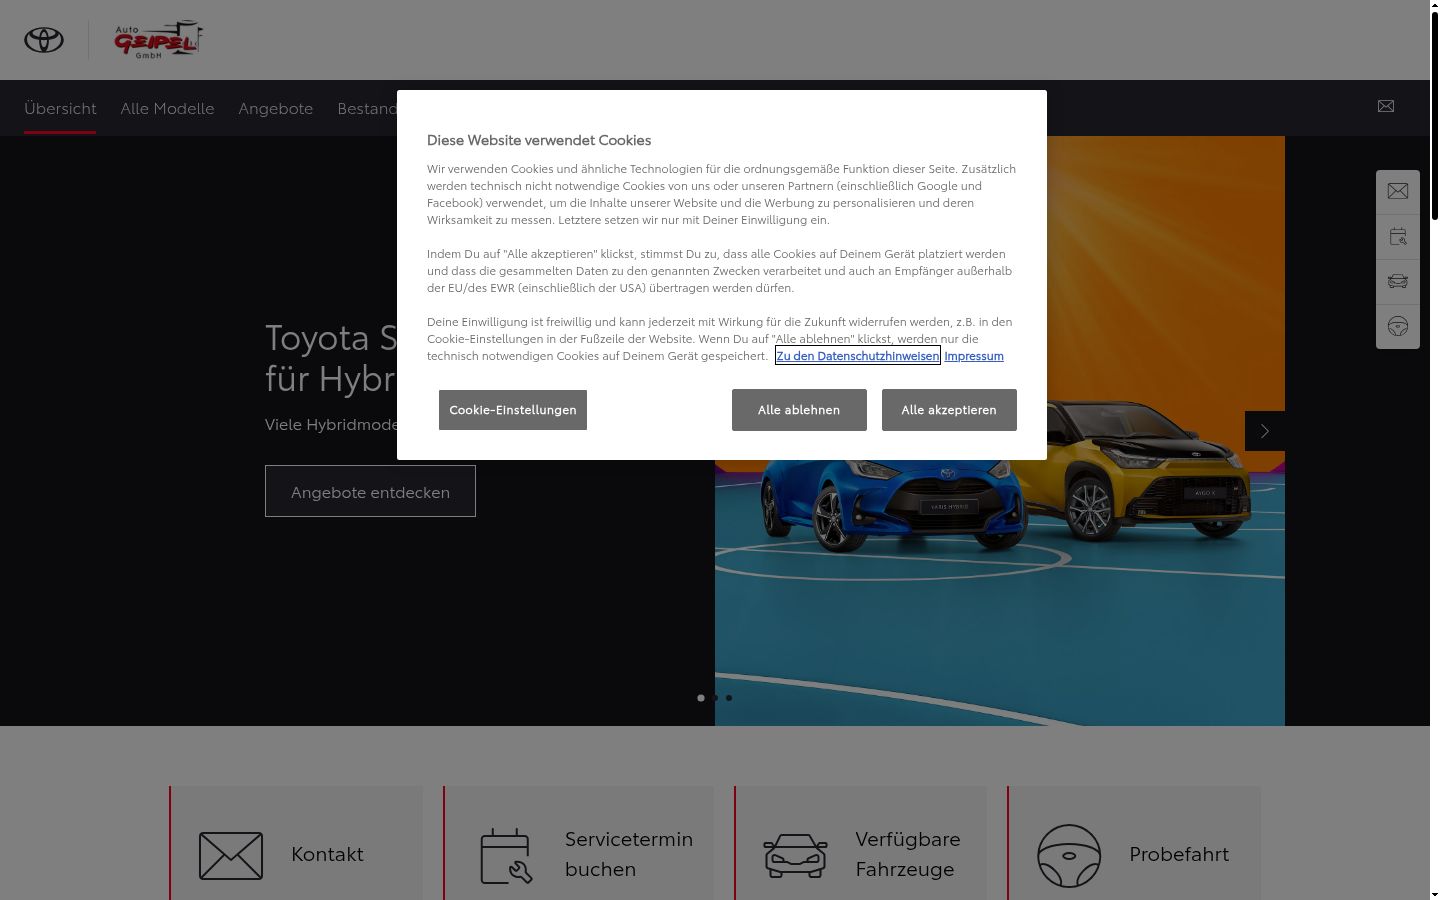Select the Übersicht navigation tab
This screenshot has width=1440, height=900.
[x=60, y=108]
